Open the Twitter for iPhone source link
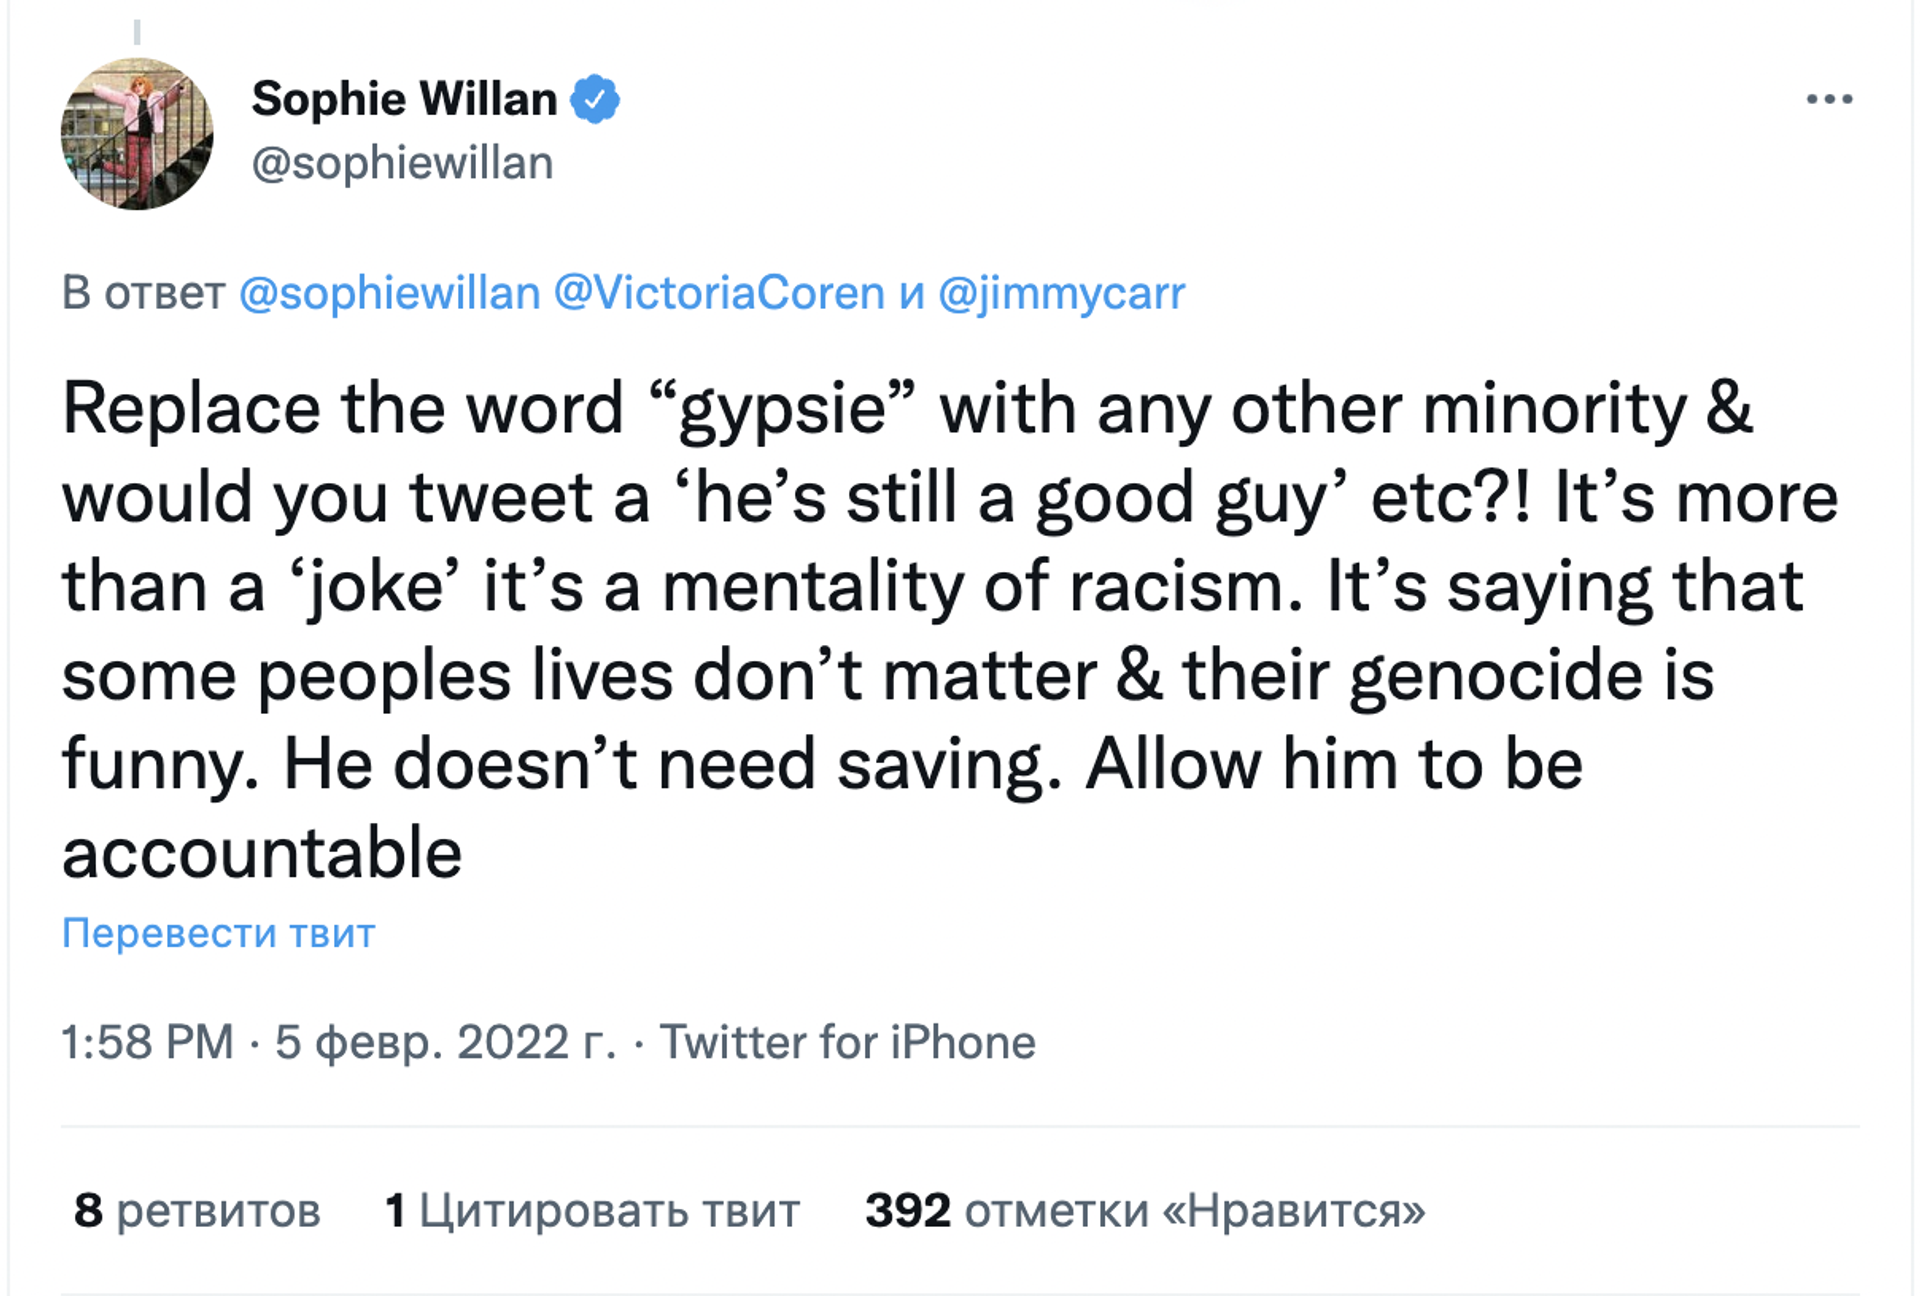This screenshot has width=1920, height=1296. click(847, 1042)
